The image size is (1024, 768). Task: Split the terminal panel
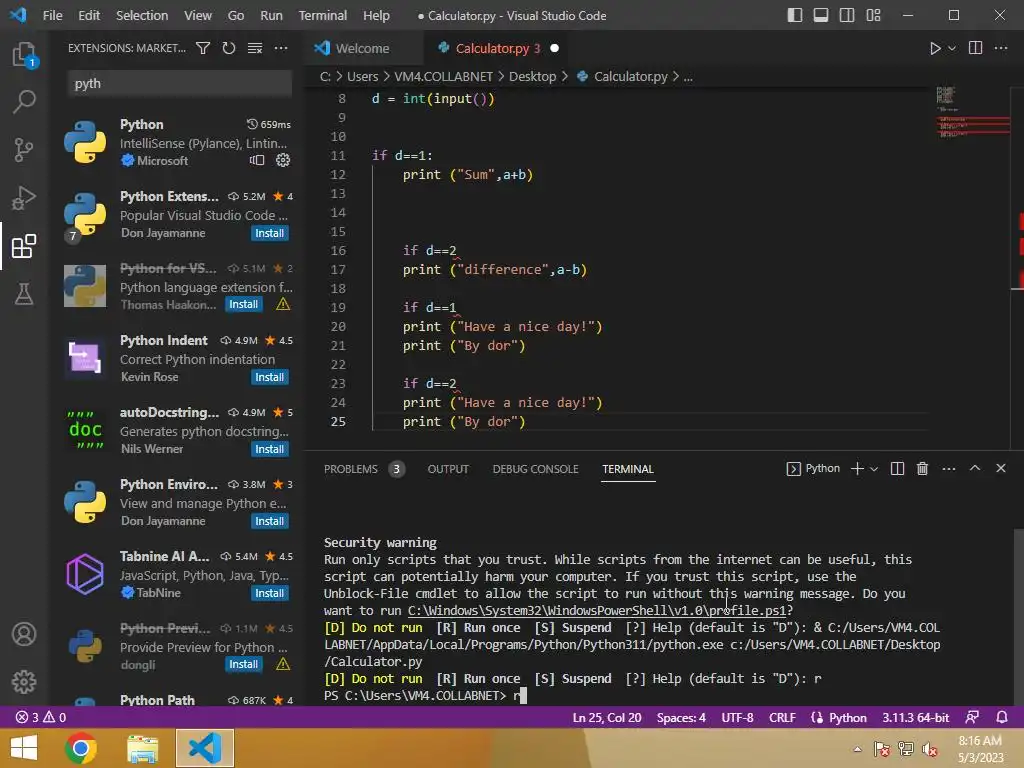pos(897,468)
